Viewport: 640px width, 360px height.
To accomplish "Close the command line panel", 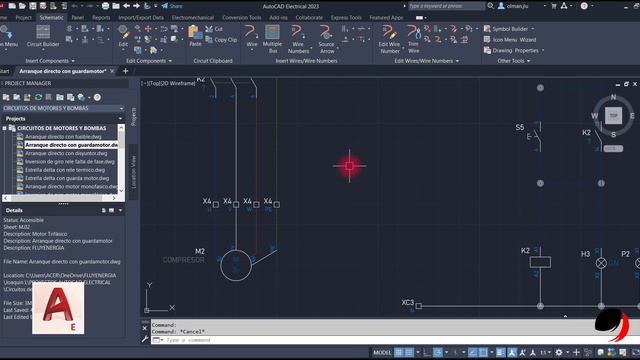I will pos(145,328).
